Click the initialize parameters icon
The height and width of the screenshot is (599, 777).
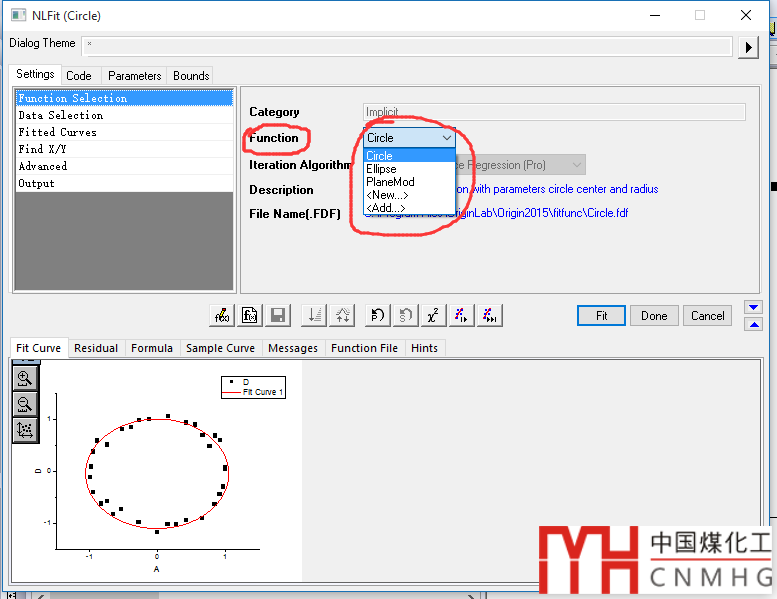point(376,315)
